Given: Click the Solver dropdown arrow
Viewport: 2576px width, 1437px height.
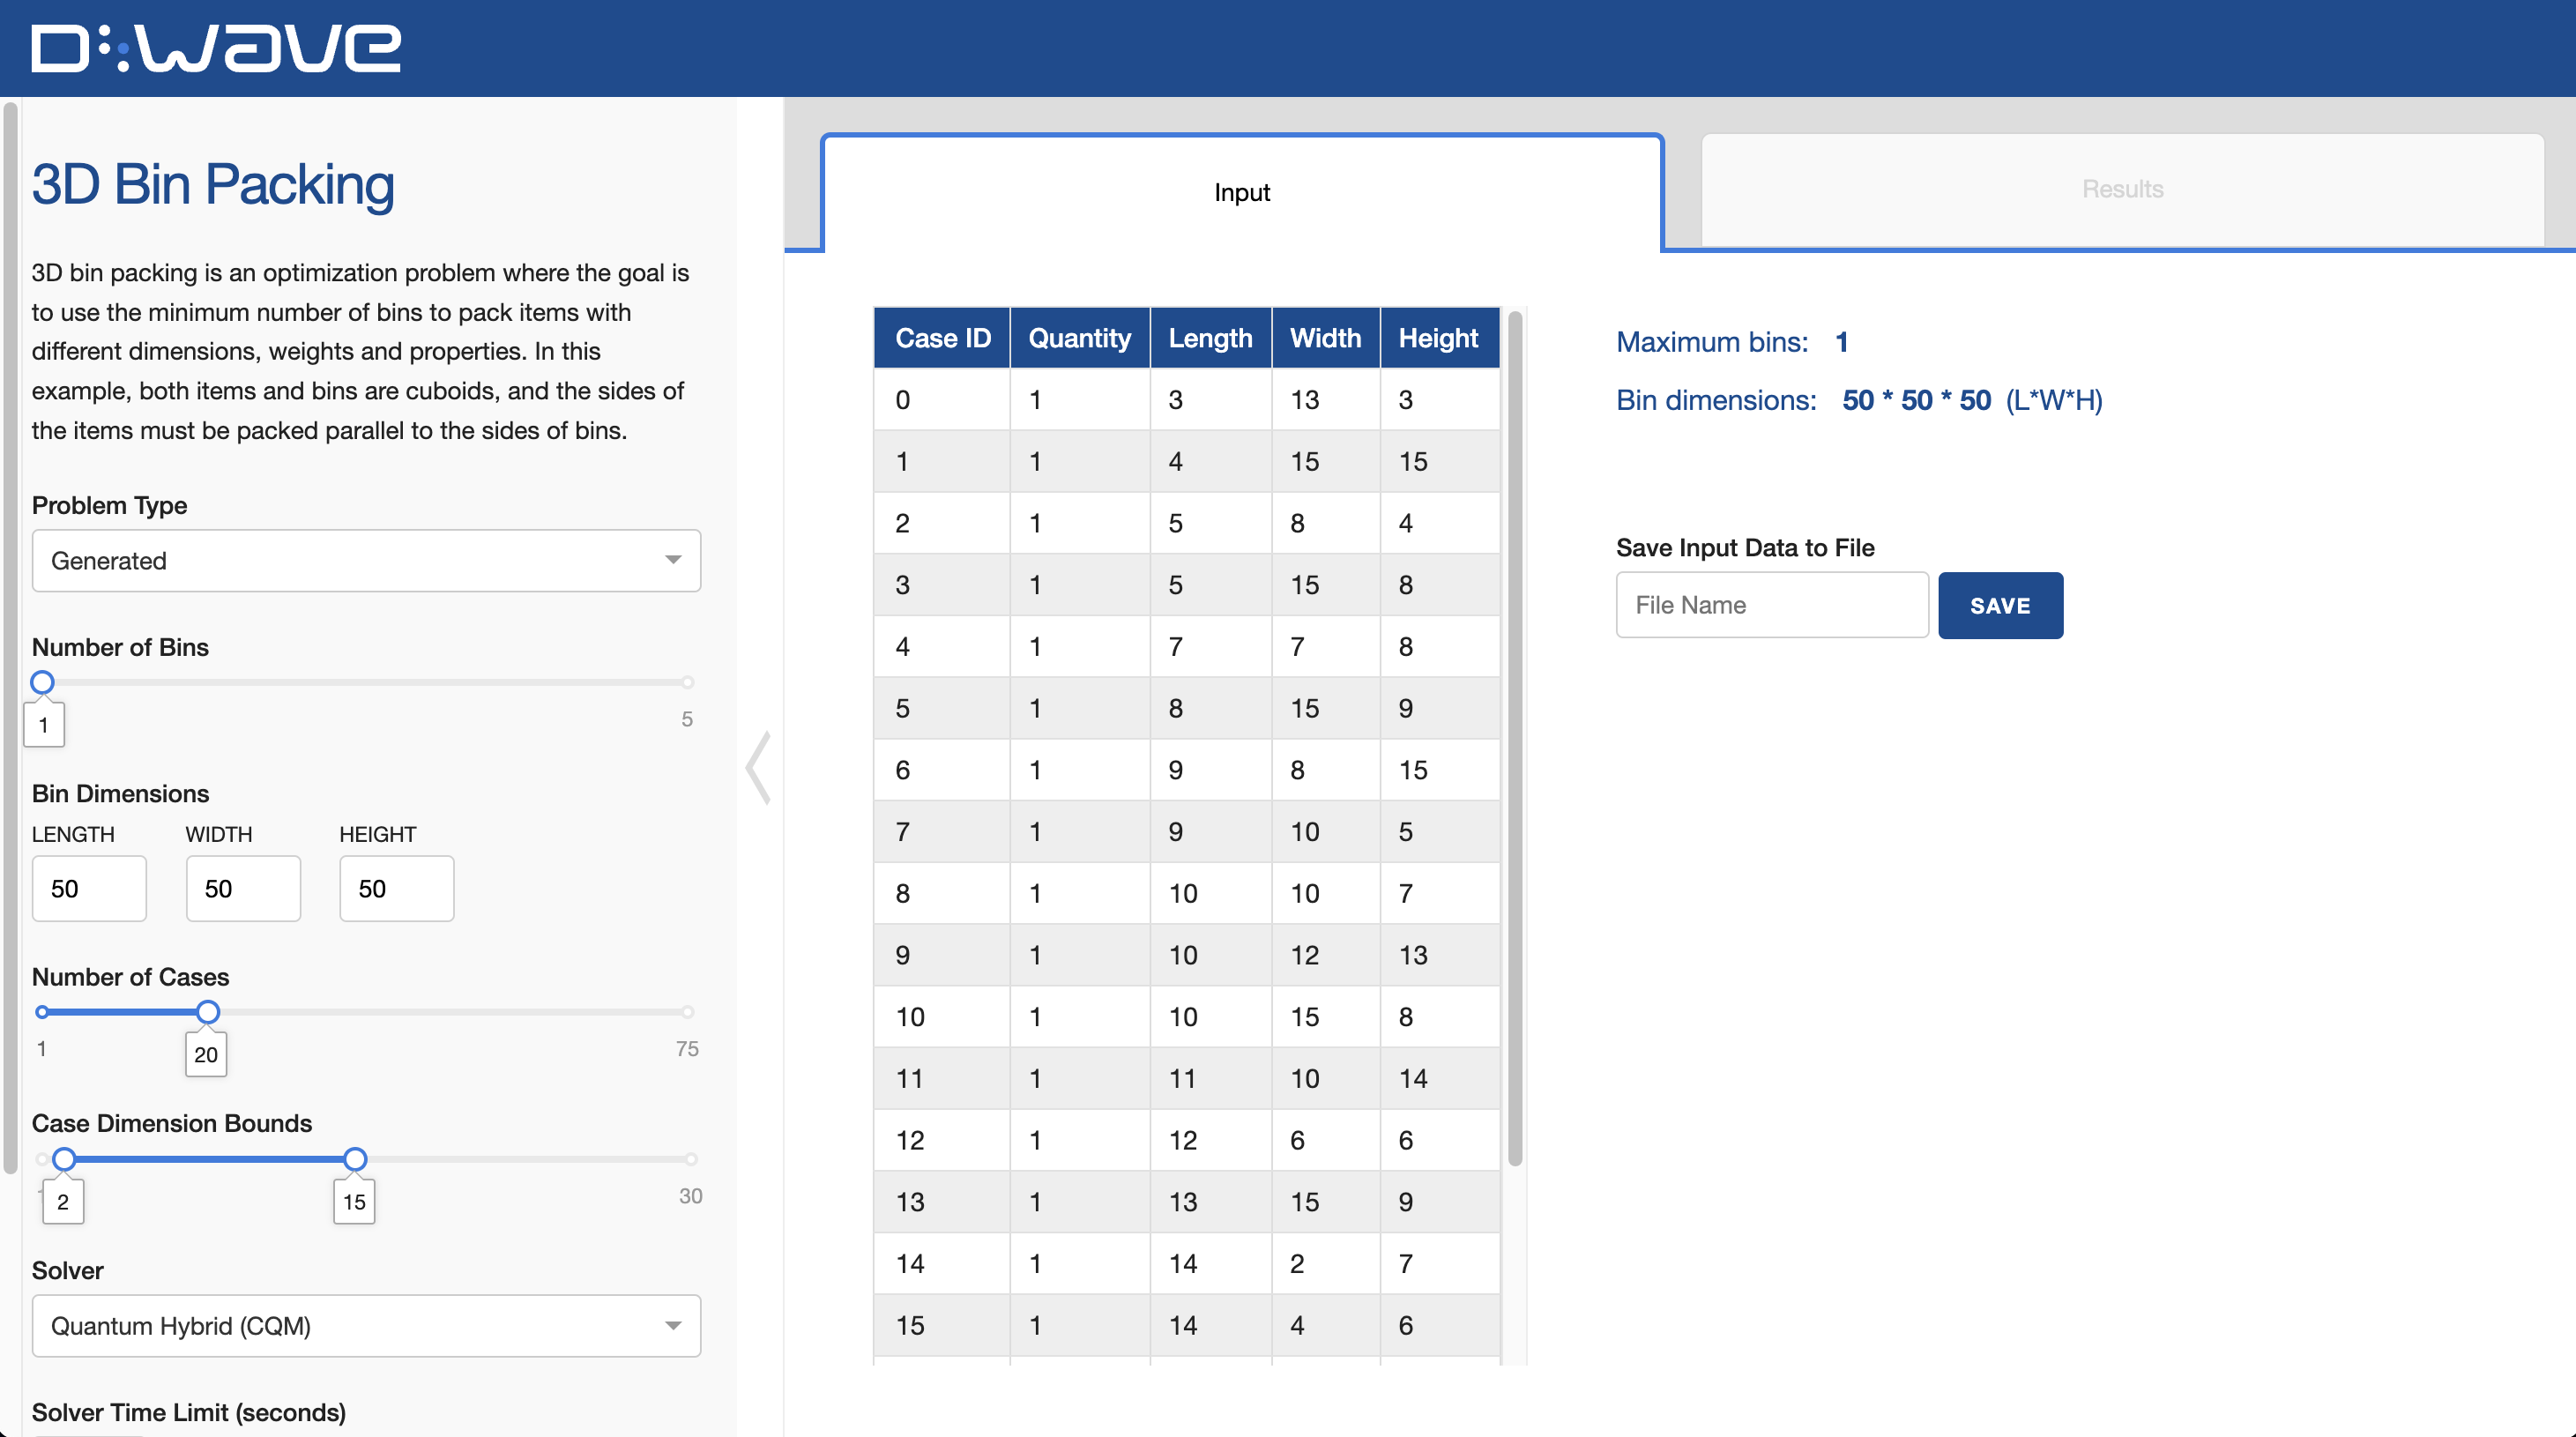Looking at the screenshot, I should click(x=673, y=1325).
